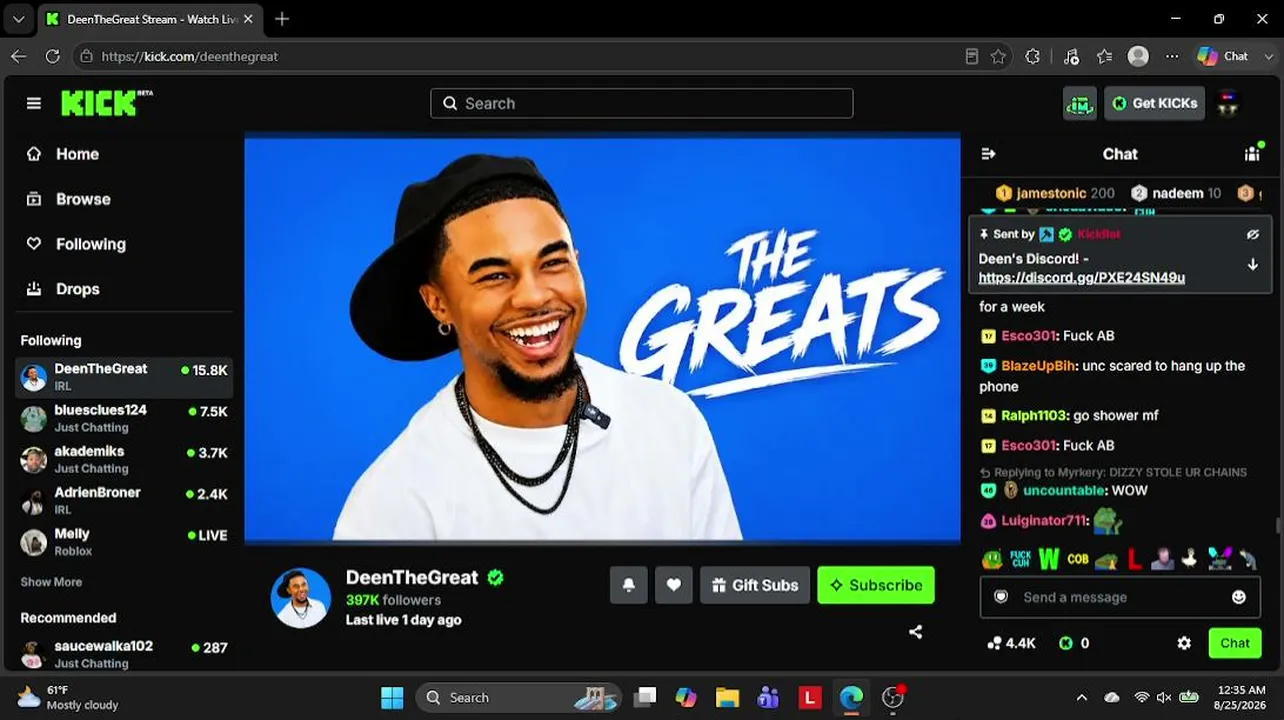The width and height of the screenshot is (1284, 720).
Task: Bookmark this page with star icon
Action: pos(998,56)
